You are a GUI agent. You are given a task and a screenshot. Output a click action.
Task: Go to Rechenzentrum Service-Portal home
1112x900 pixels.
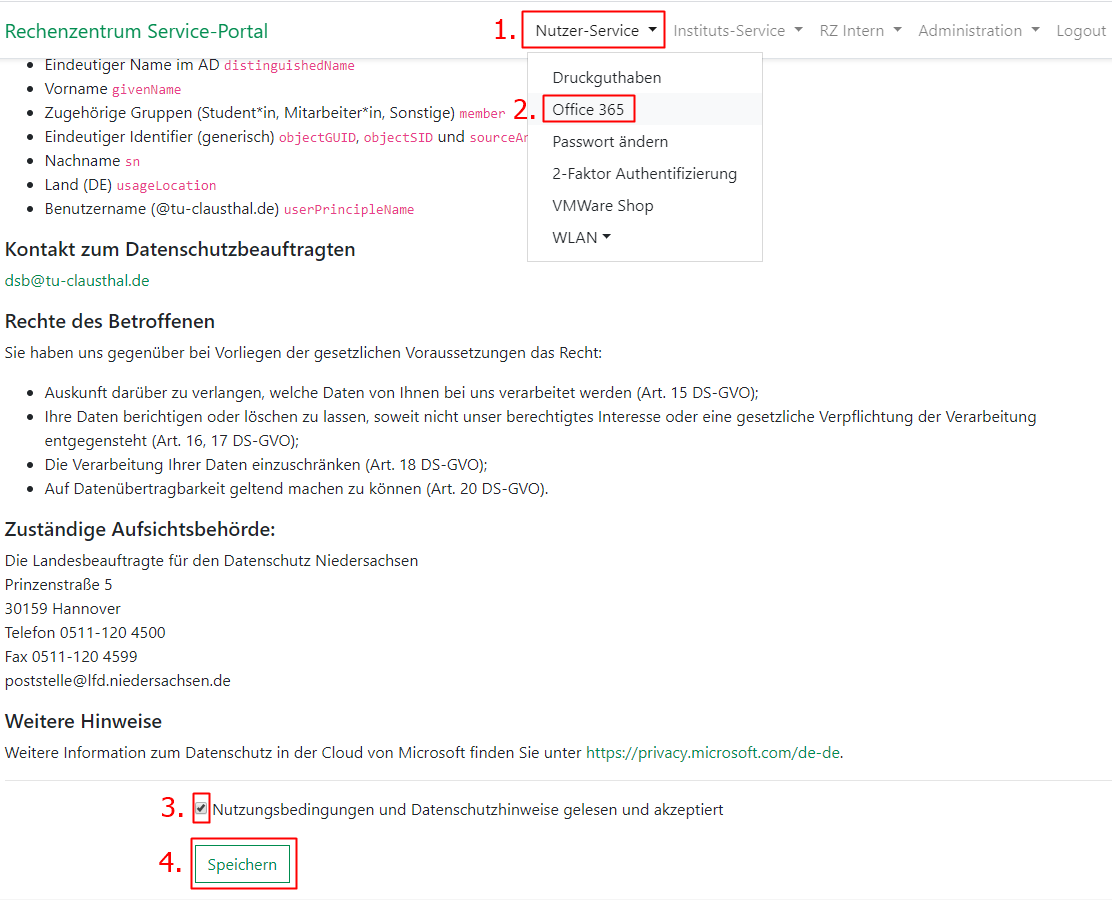[137, 31]
